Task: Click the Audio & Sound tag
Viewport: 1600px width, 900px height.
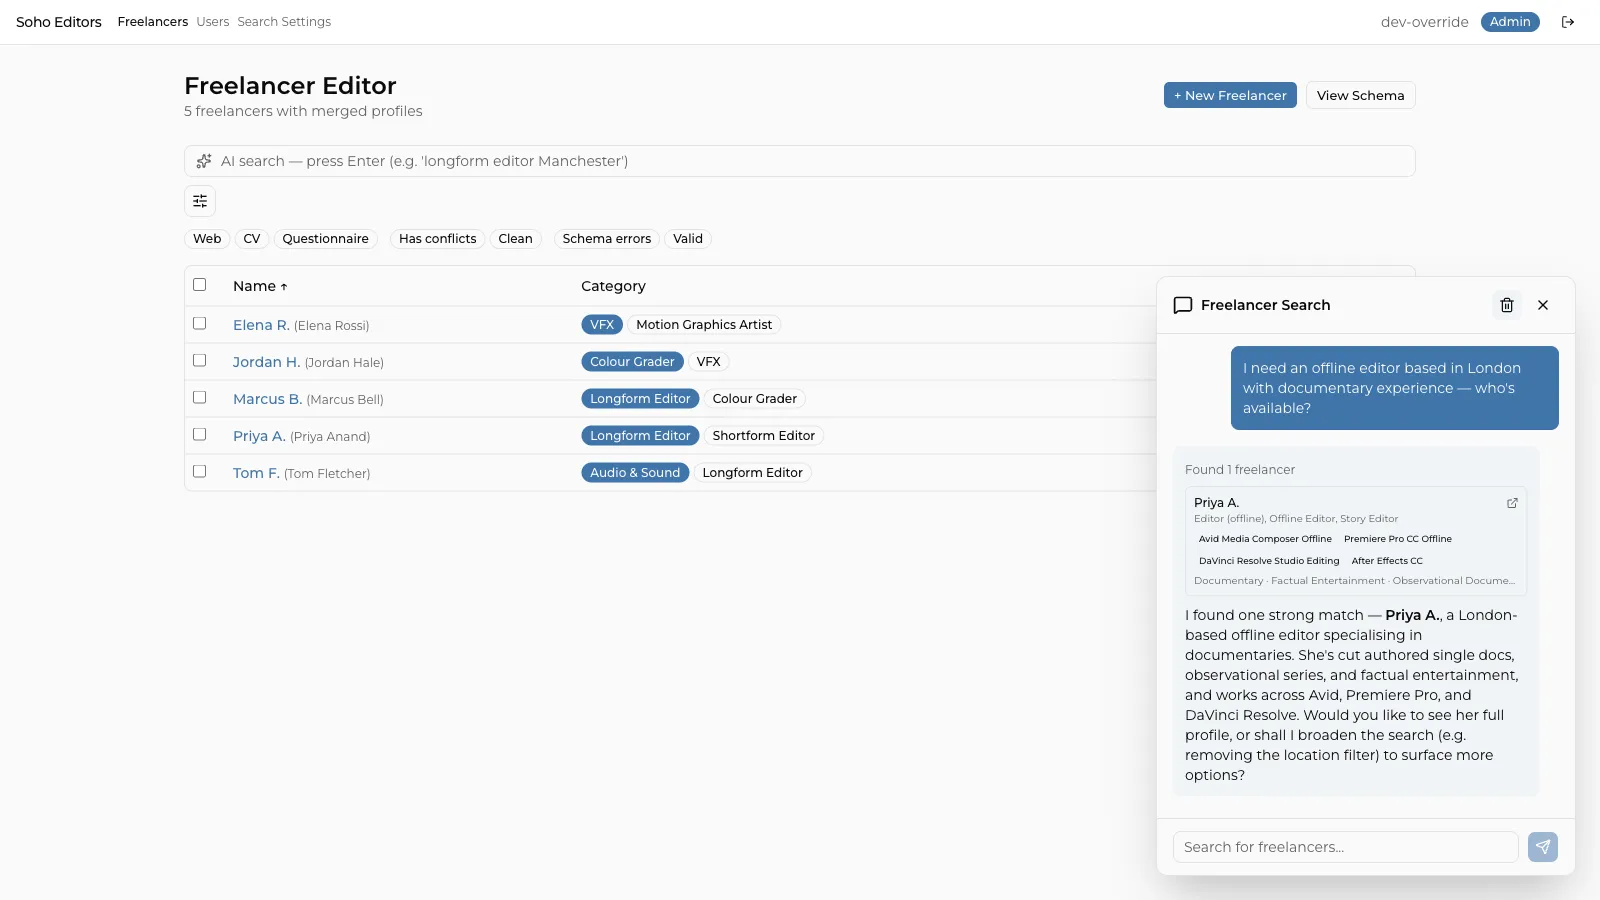Action: coord(635,473)
